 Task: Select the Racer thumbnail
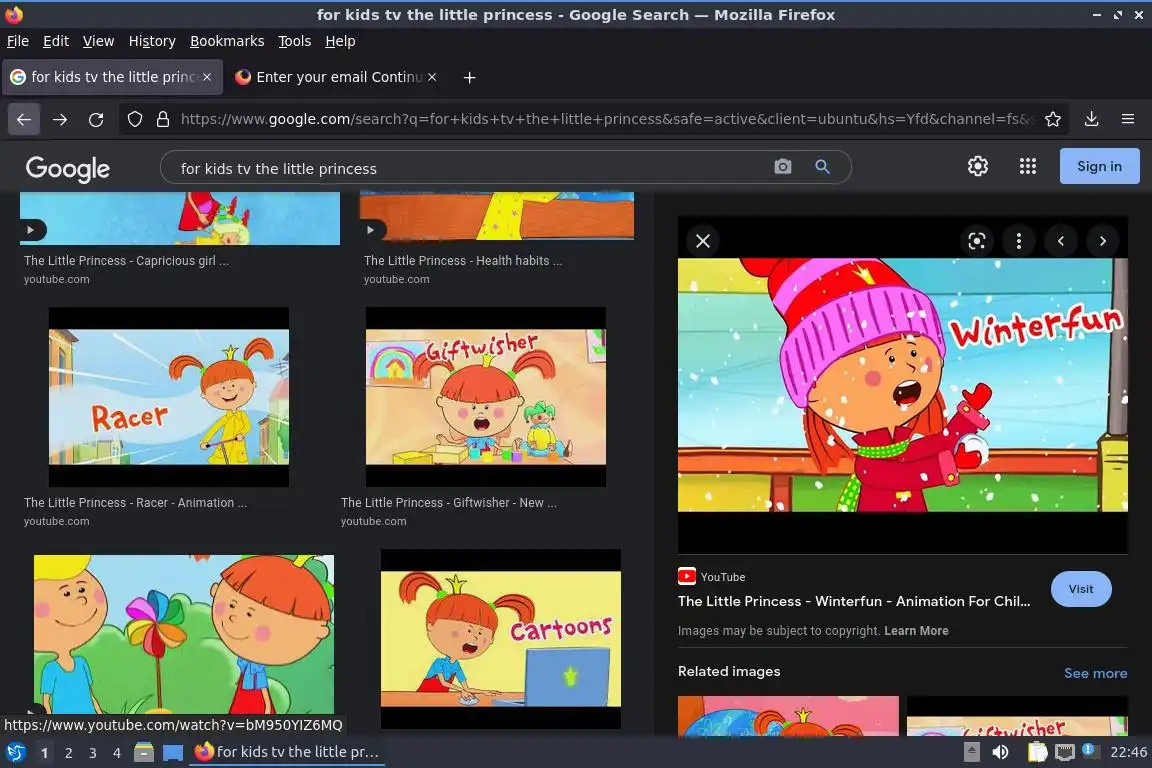[x=168, y=397]
